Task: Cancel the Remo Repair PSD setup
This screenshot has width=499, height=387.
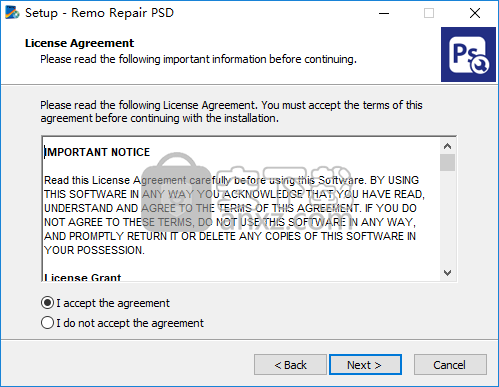Action: pos(450,365)
